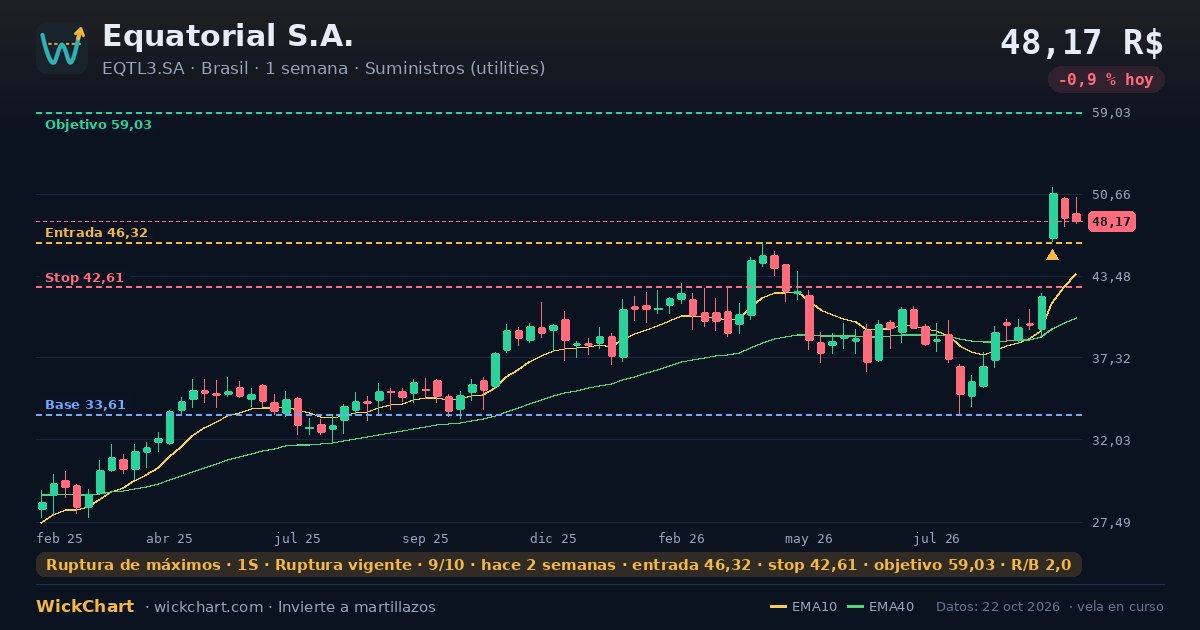The width and height of the screenshot is (1200, 630).
Task: Click the EMA10 yellow legend line
Action: coord(778,607)
